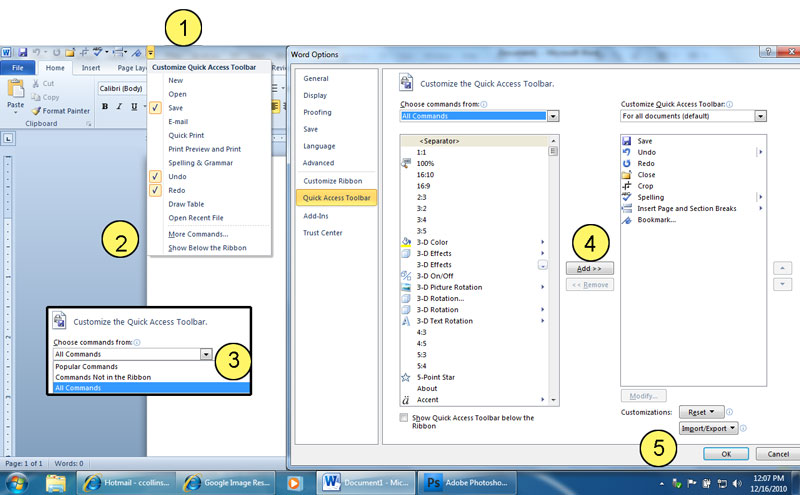Toggle Bold formatting in the ribbon

[x=105, y=106]
